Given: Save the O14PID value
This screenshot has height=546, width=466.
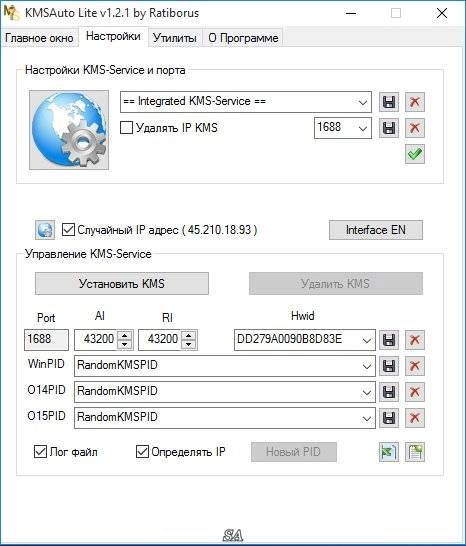Looking at the screenshot, I should click(x=389, y=392).
